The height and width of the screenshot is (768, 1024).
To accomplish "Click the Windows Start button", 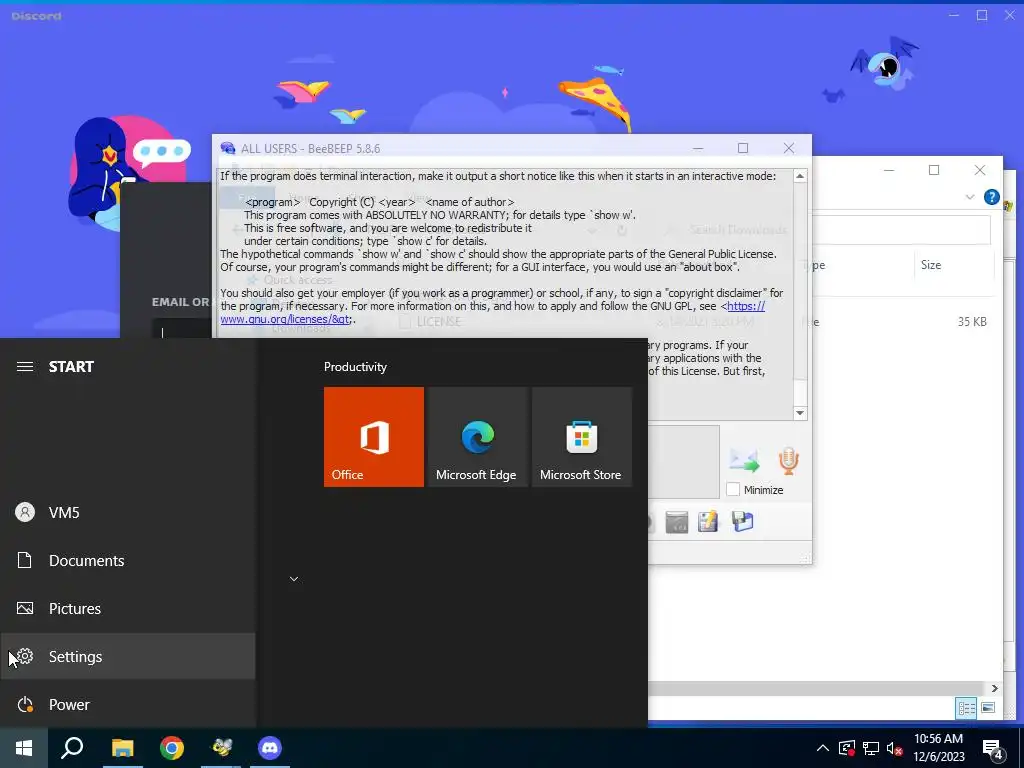I will [24, 748].
